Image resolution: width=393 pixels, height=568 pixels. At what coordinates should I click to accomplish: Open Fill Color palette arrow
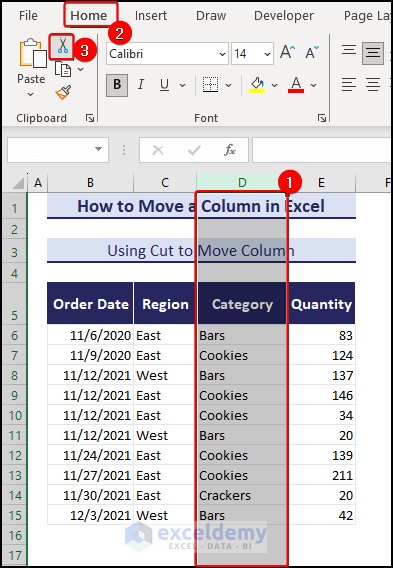tap(274, 85)
